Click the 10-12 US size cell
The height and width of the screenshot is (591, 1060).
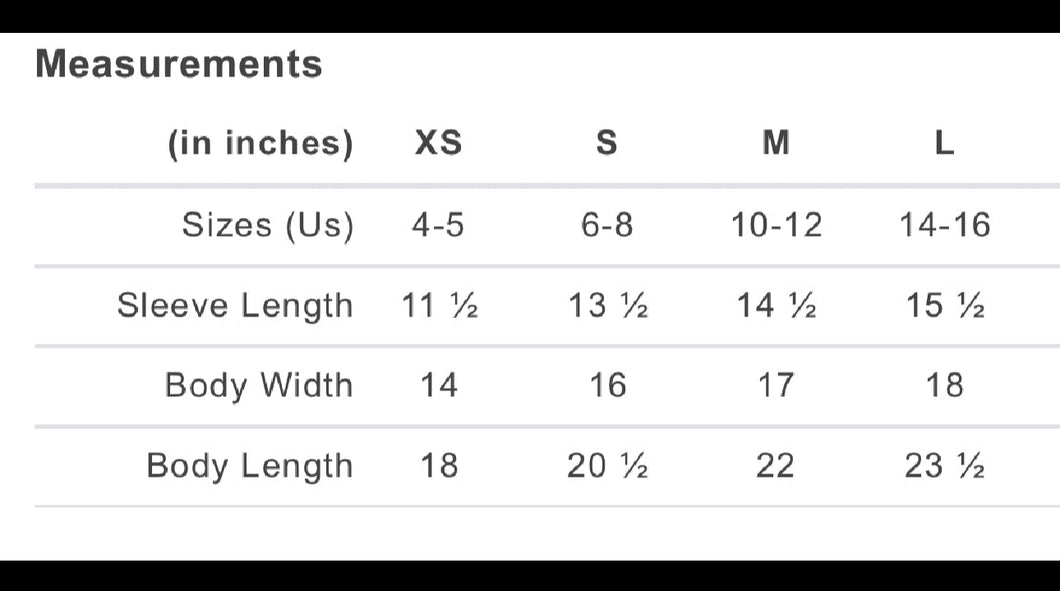click(x=776, y=225)
